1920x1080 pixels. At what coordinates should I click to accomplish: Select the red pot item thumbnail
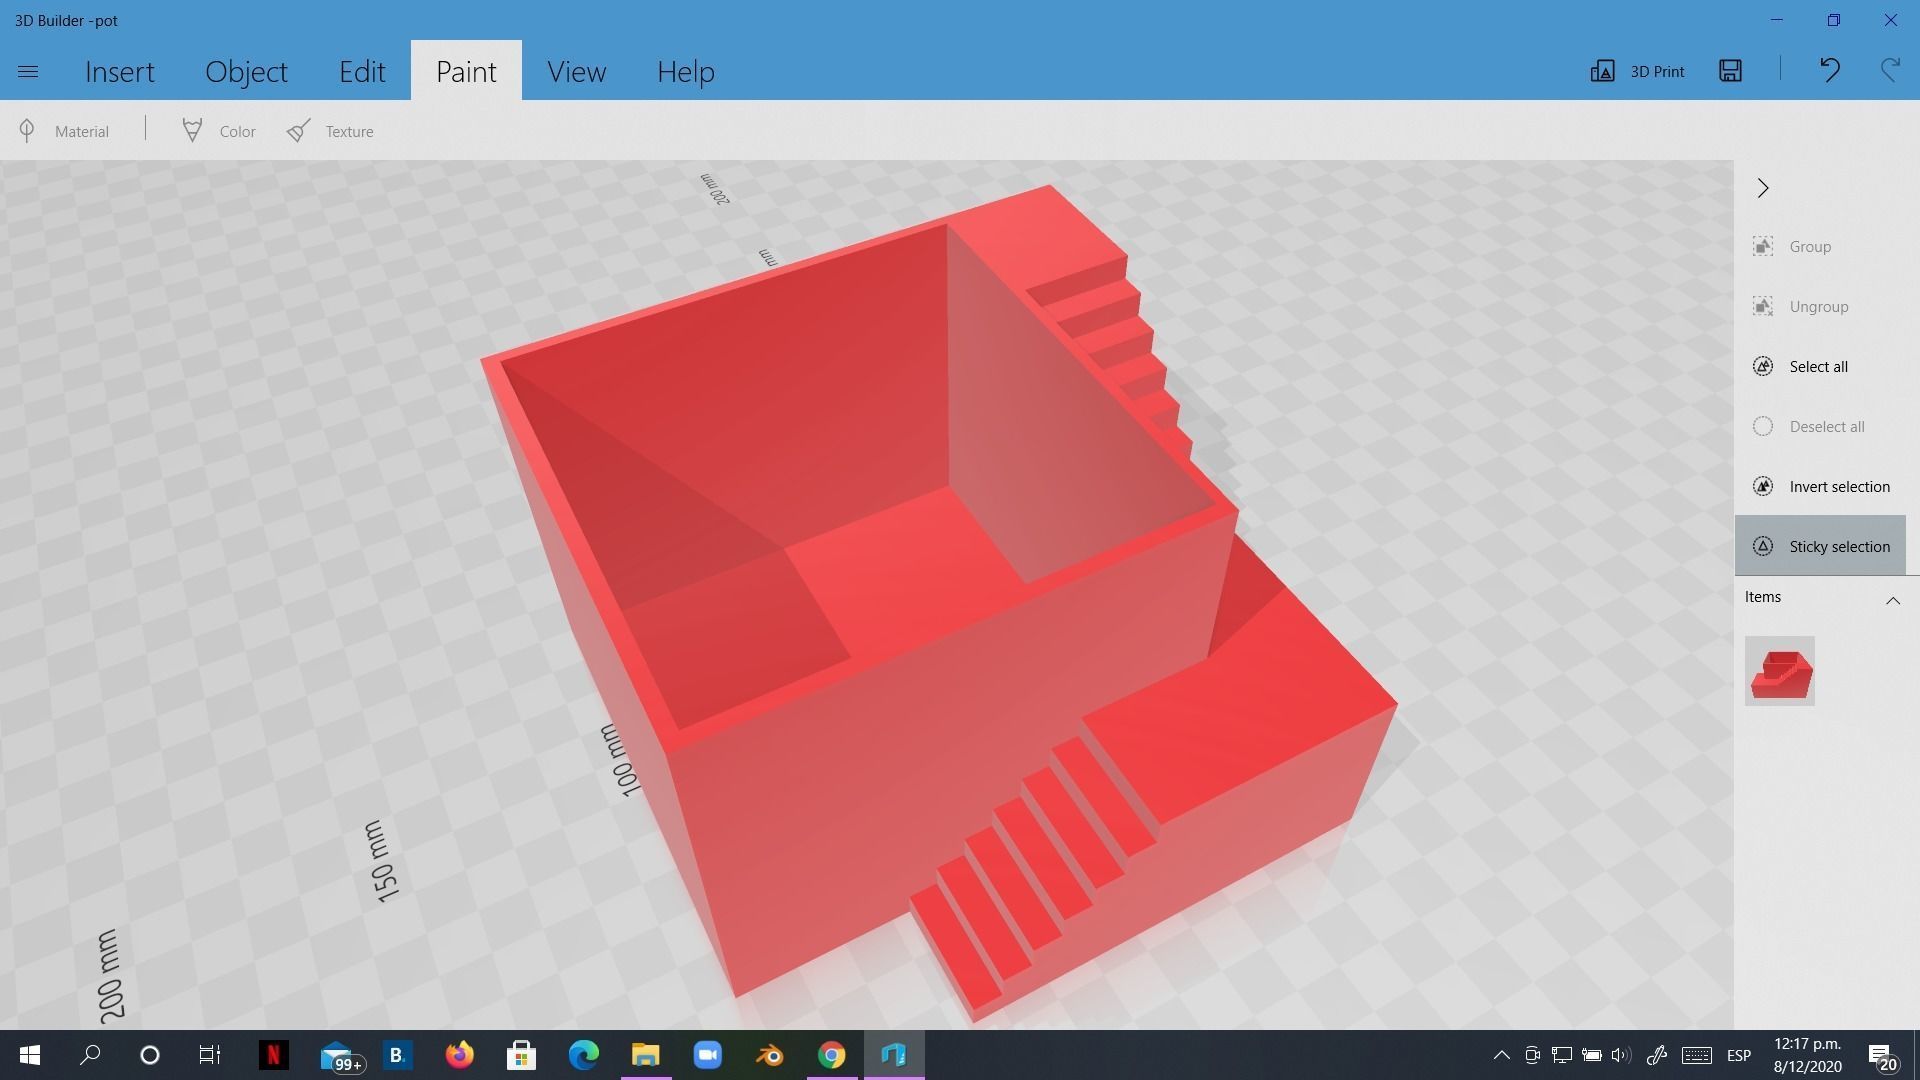tap(1779, 671)
